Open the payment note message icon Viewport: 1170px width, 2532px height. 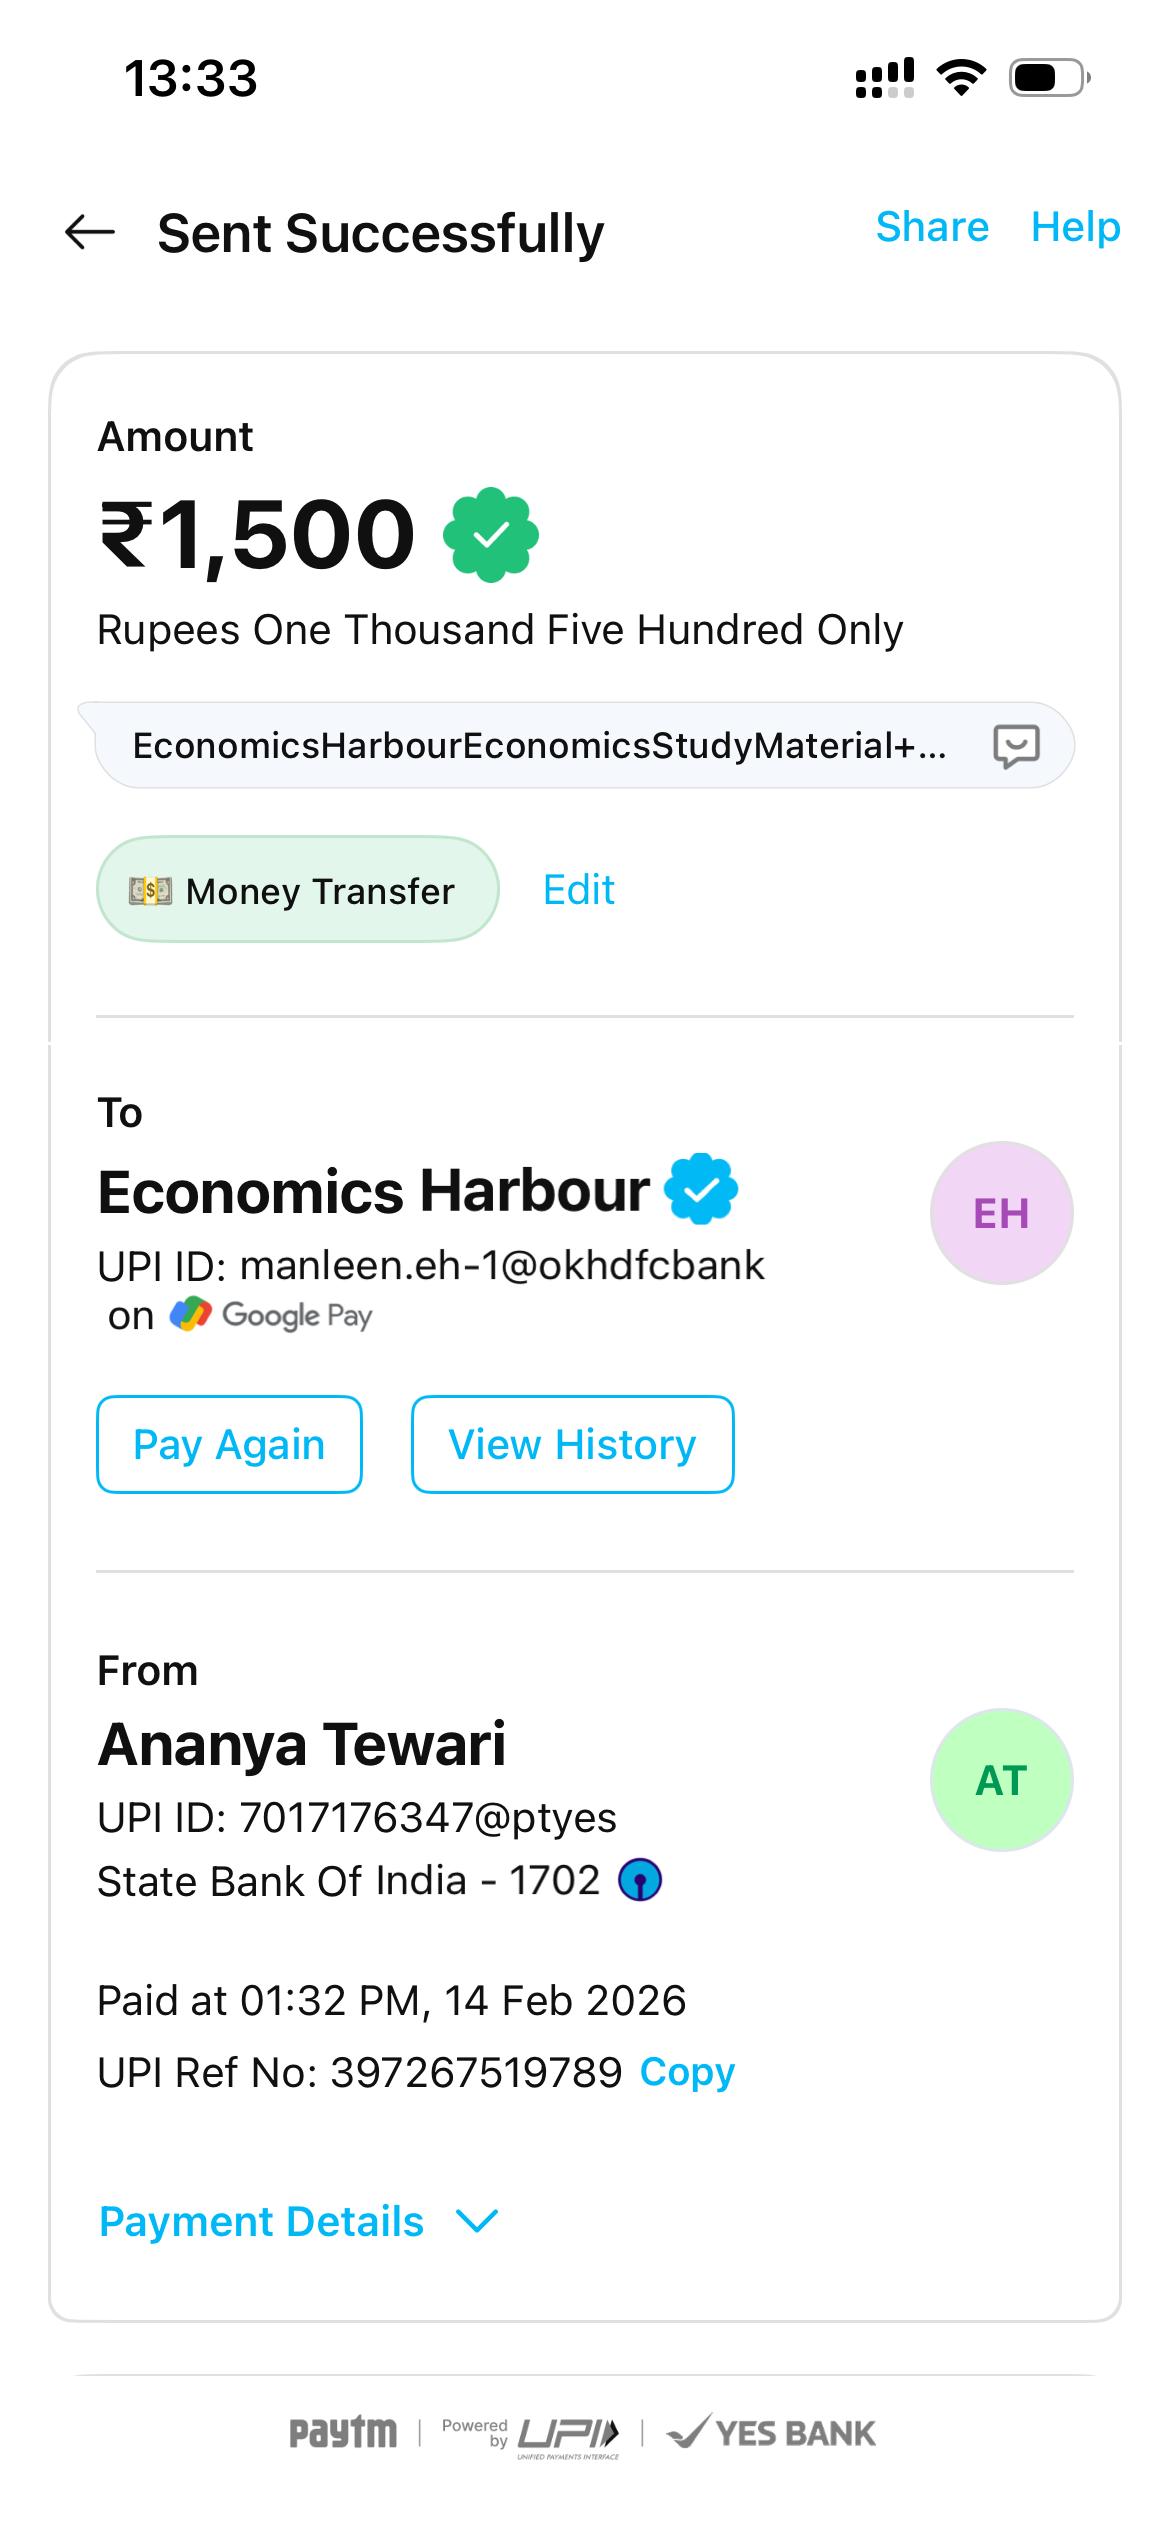pyautogui.click(x=1016, y=746)
